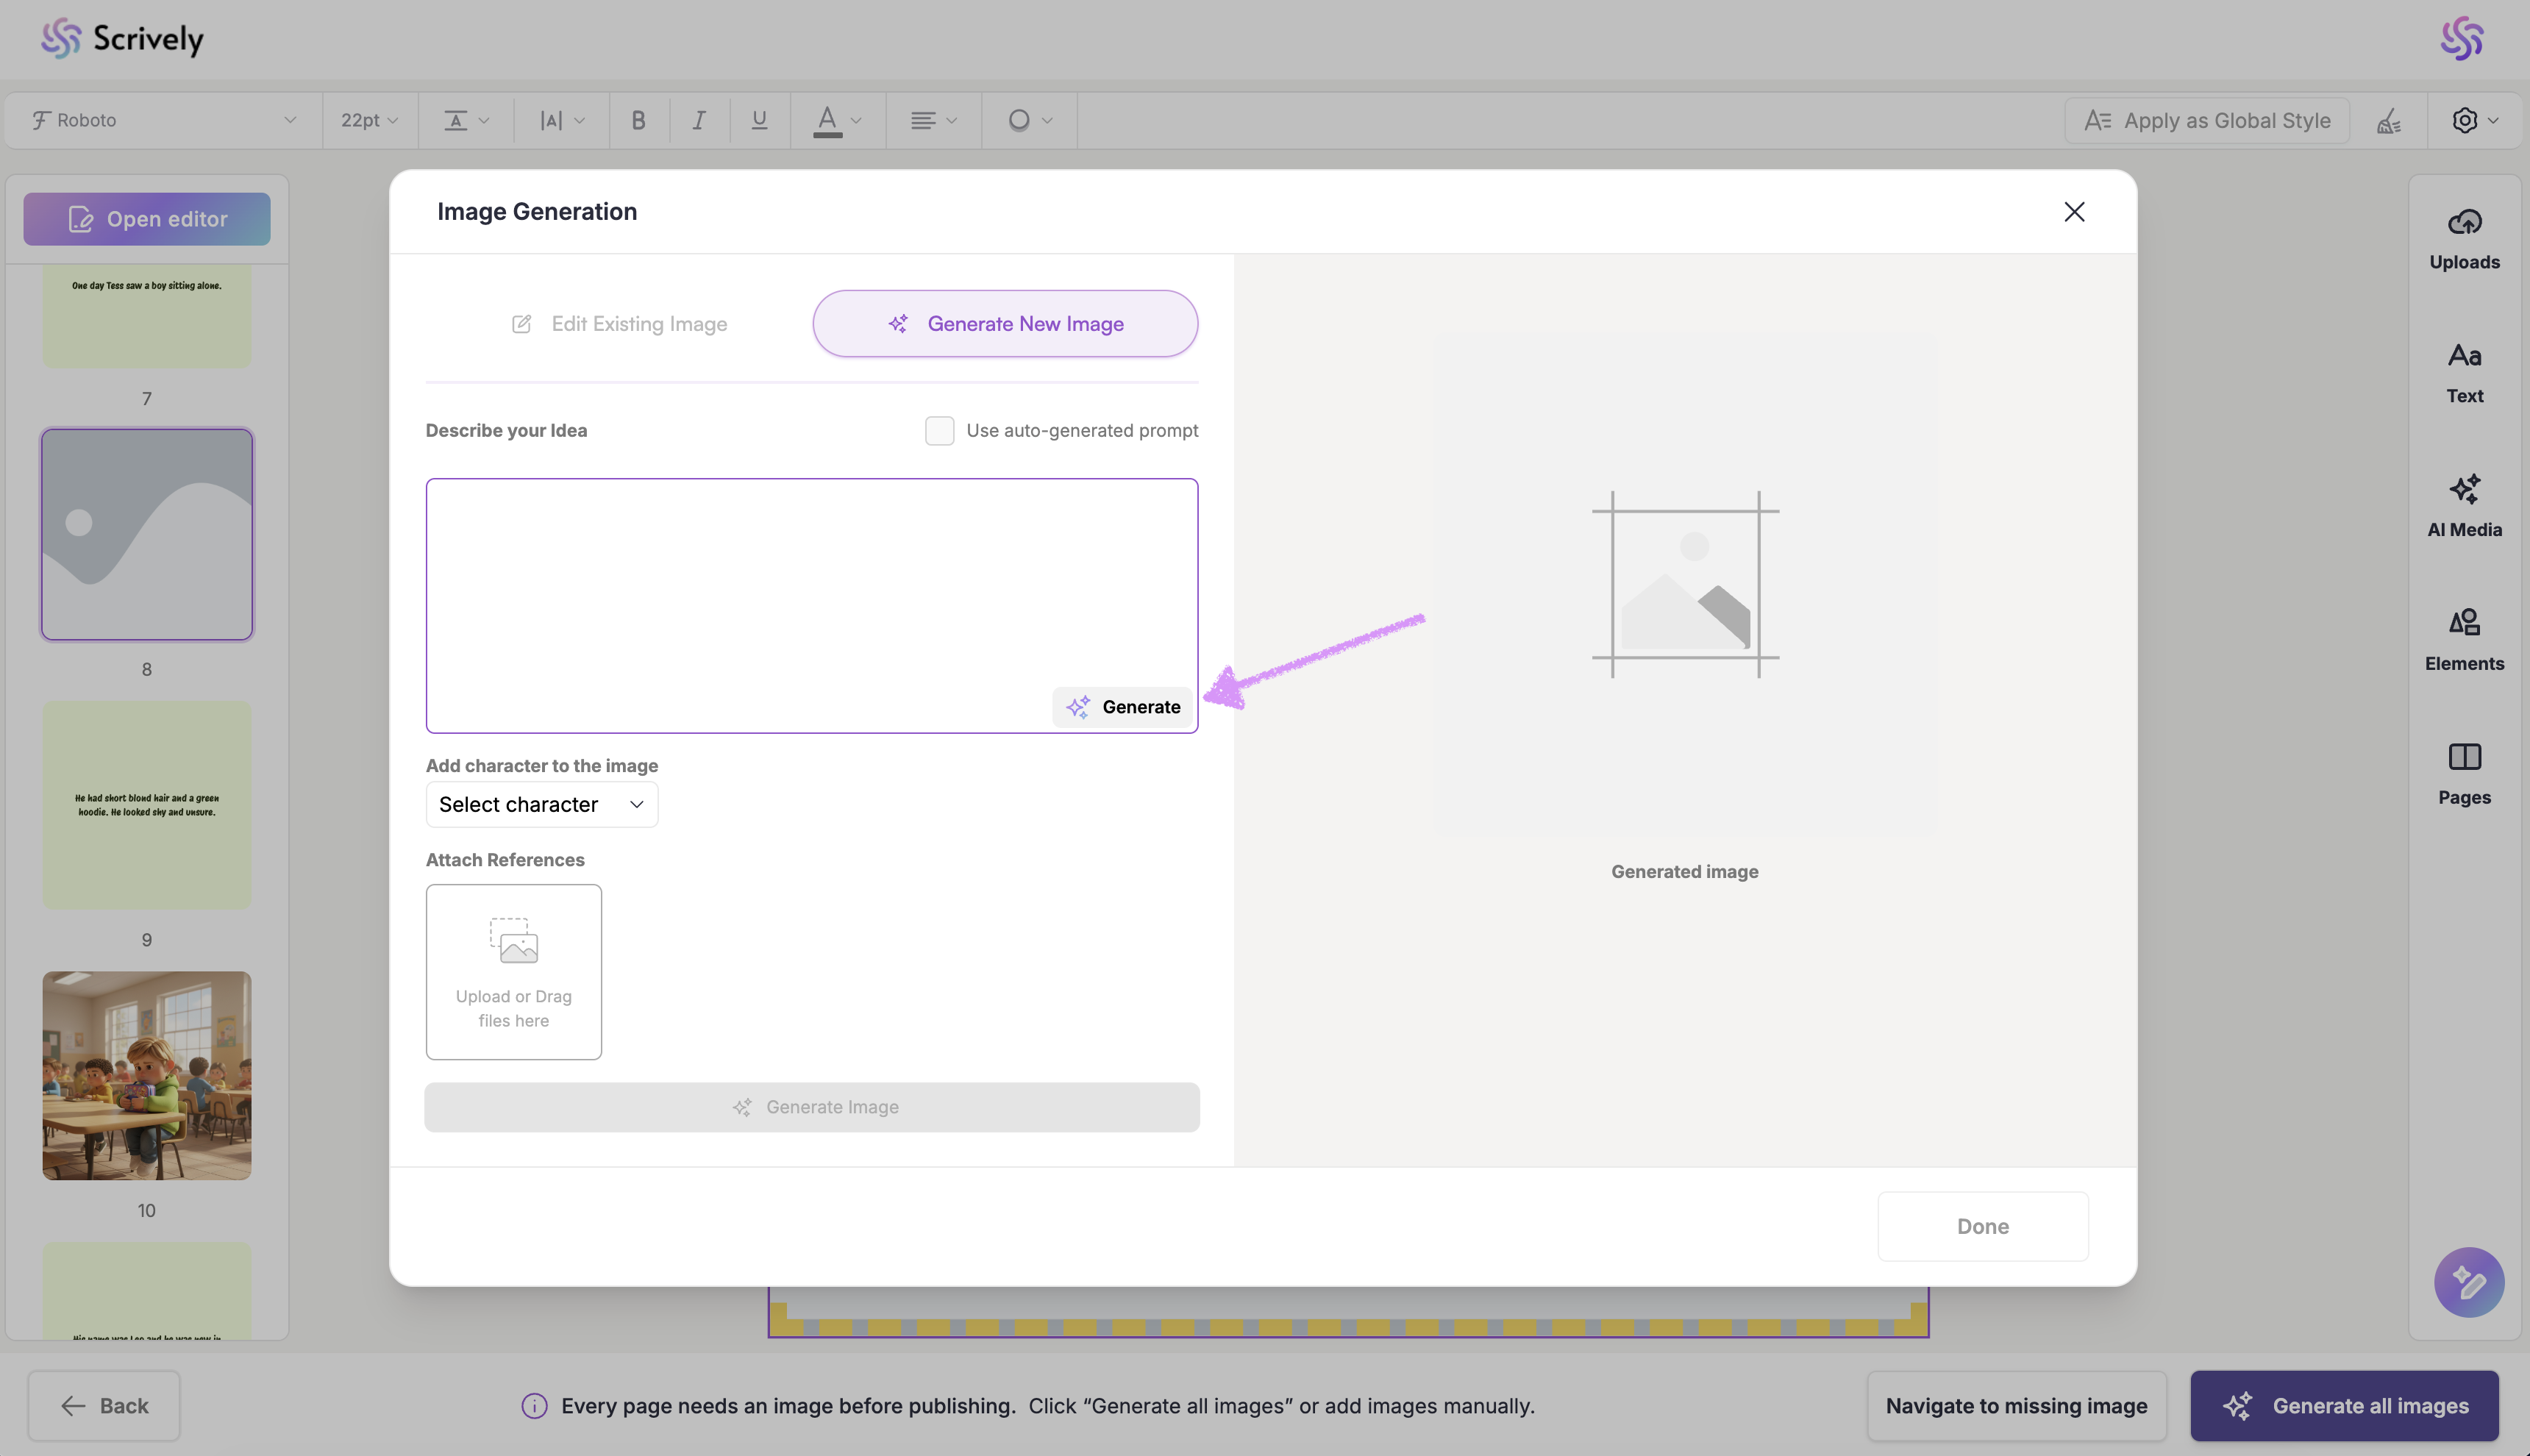Expand the Roboto font dropdown
Viewport: 2530px width, 1456px height.
tap(165, 121)
